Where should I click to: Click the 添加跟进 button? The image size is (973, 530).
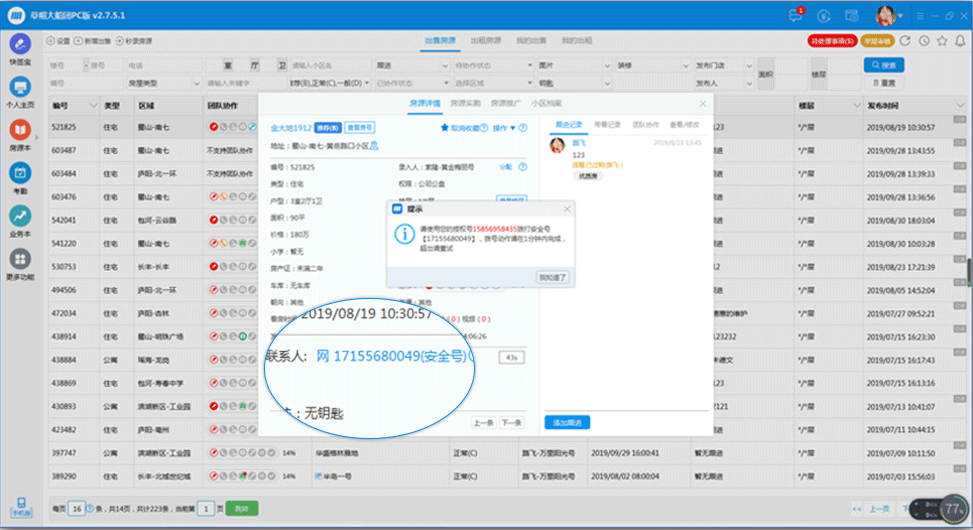pos(568,422)
